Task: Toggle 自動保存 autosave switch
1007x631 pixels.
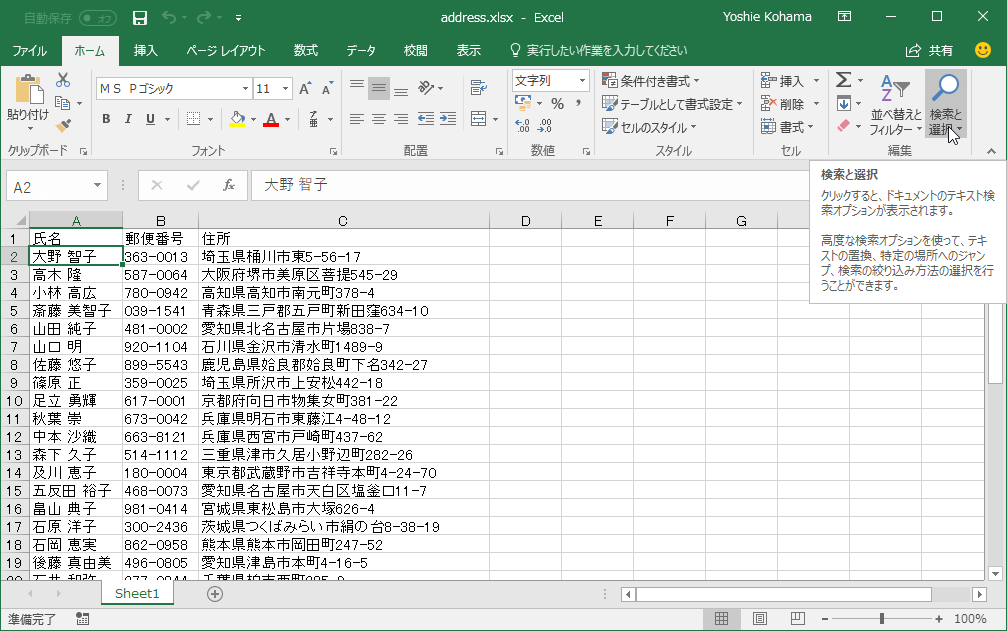Action: point(98,18)
